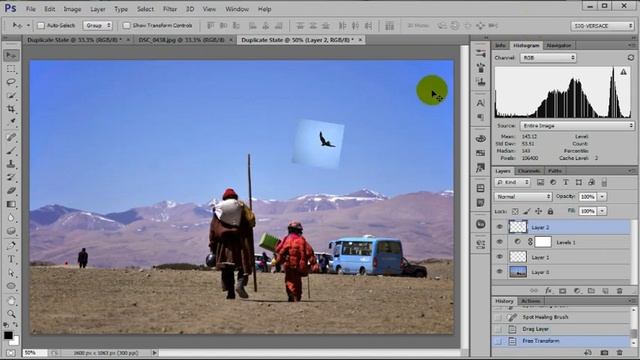Select the History Brush tool
The image size is (640, 360).
[11, 177]
